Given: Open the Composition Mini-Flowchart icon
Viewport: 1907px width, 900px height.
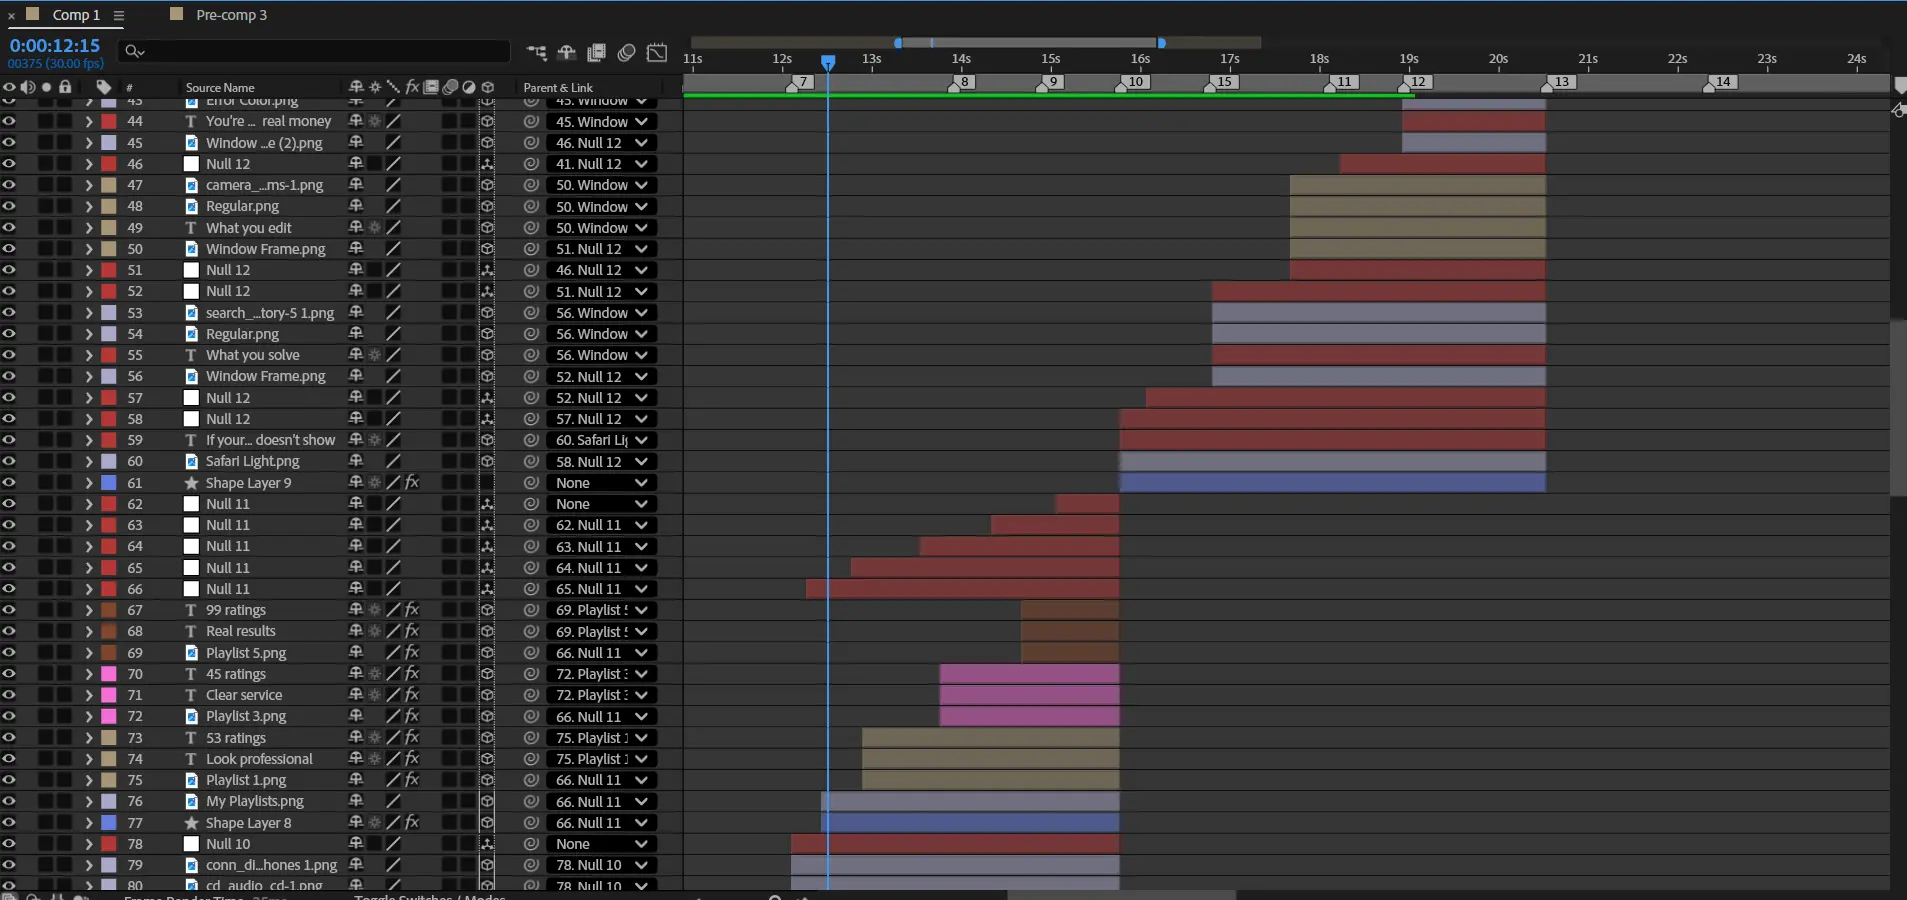Looking at the screenshot, I should 537,53.
